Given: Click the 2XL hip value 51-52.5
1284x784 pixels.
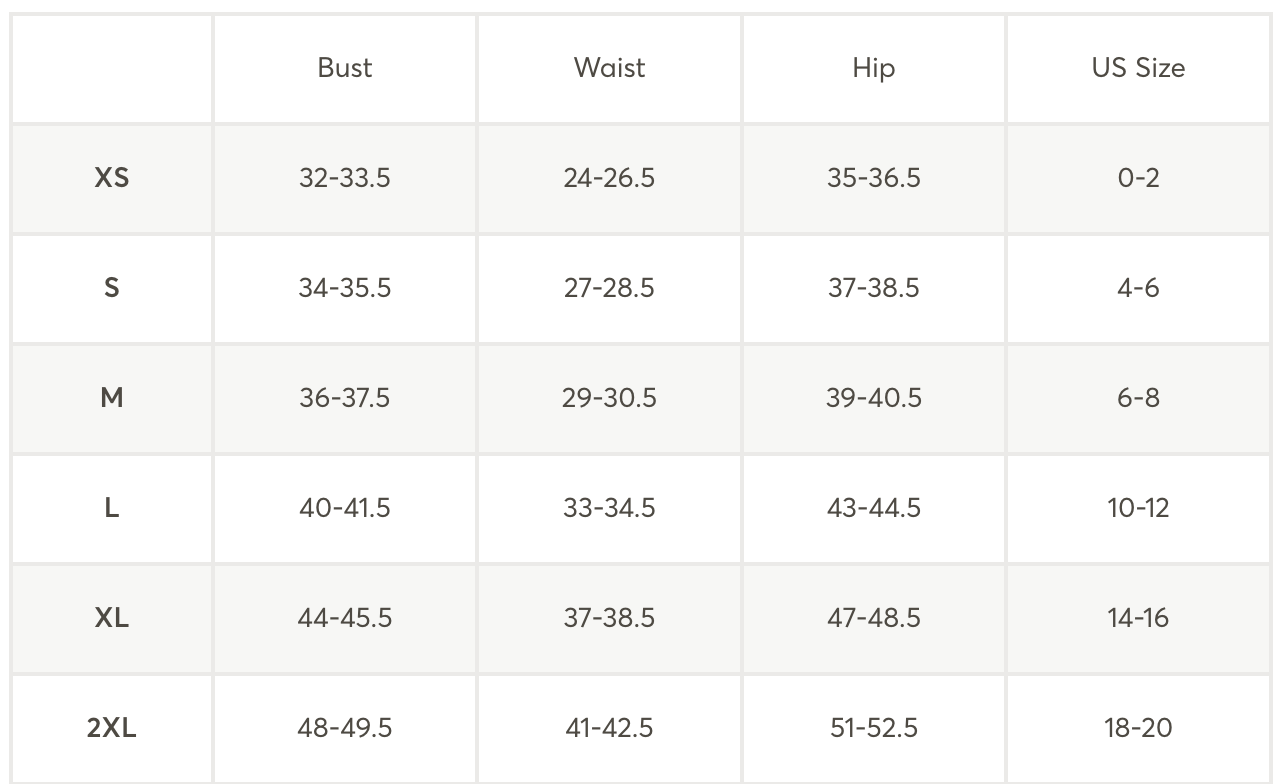Looking at the screenshot, I should (873, 728).
